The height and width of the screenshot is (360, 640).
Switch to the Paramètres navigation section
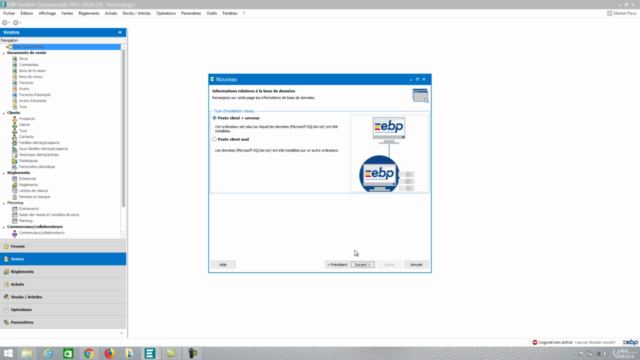(x=63, y=322)
